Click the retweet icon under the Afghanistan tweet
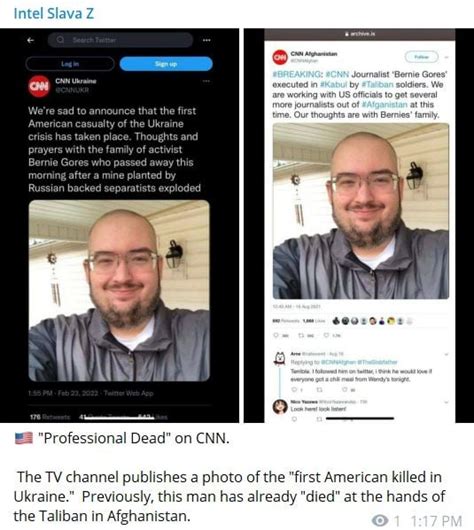Screen dimensions: 474x530 click(300, 335)
